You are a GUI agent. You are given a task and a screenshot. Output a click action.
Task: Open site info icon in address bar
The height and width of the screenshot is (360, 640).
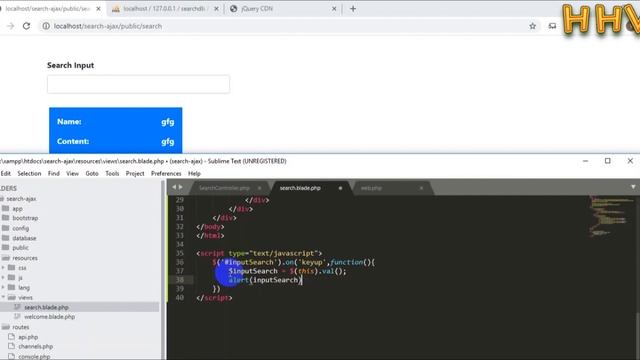click(46, 26)
